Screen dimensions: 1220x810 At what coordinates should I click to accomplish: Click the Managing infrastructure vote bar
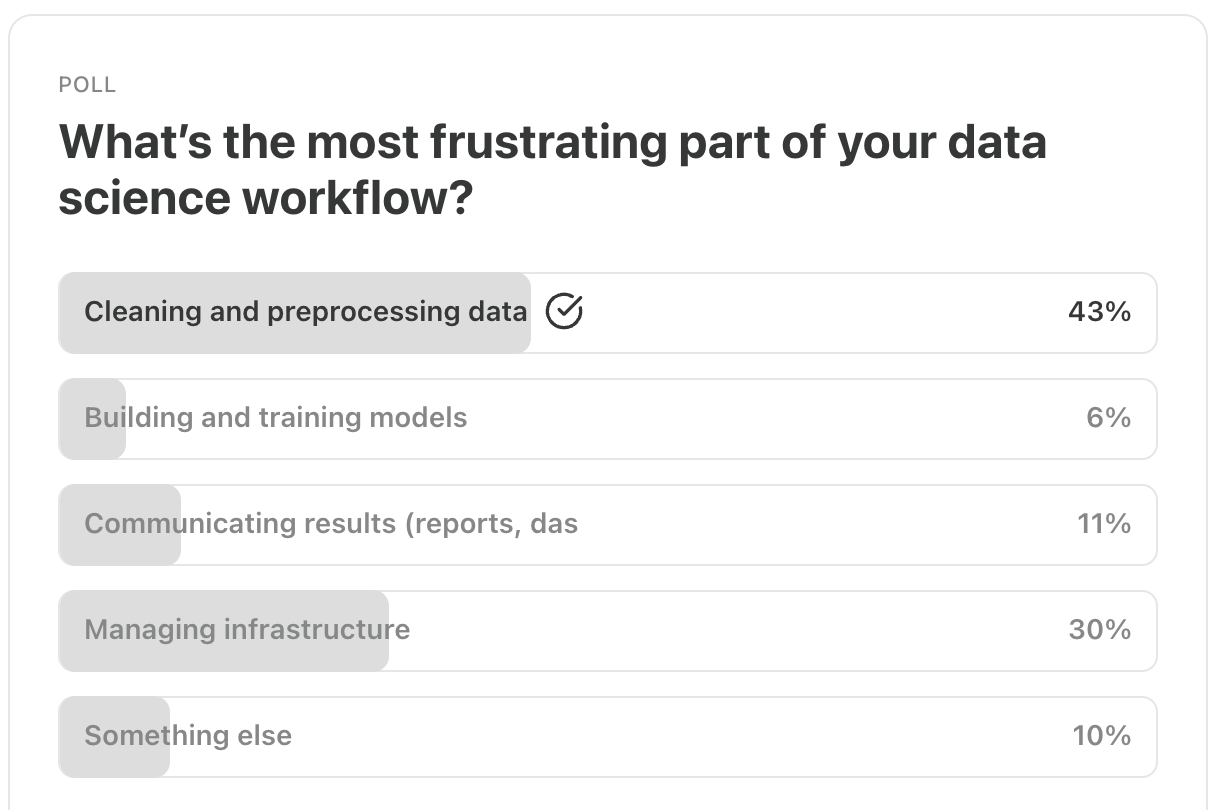225,631
